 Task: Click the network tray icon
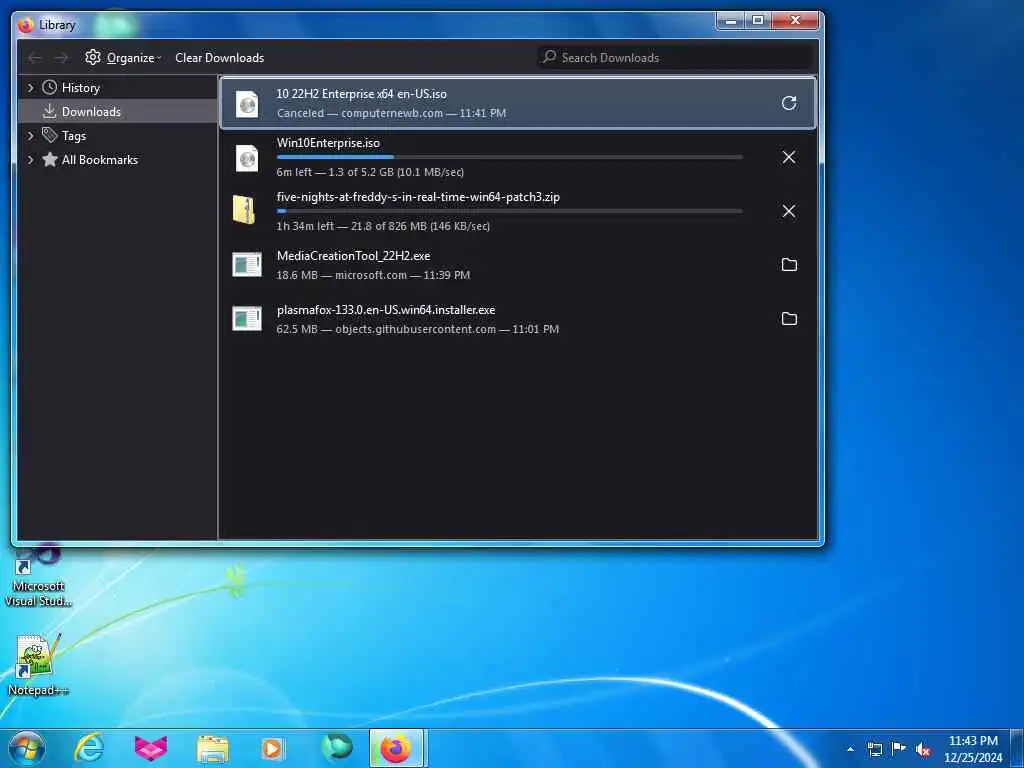tap(875, 749)
